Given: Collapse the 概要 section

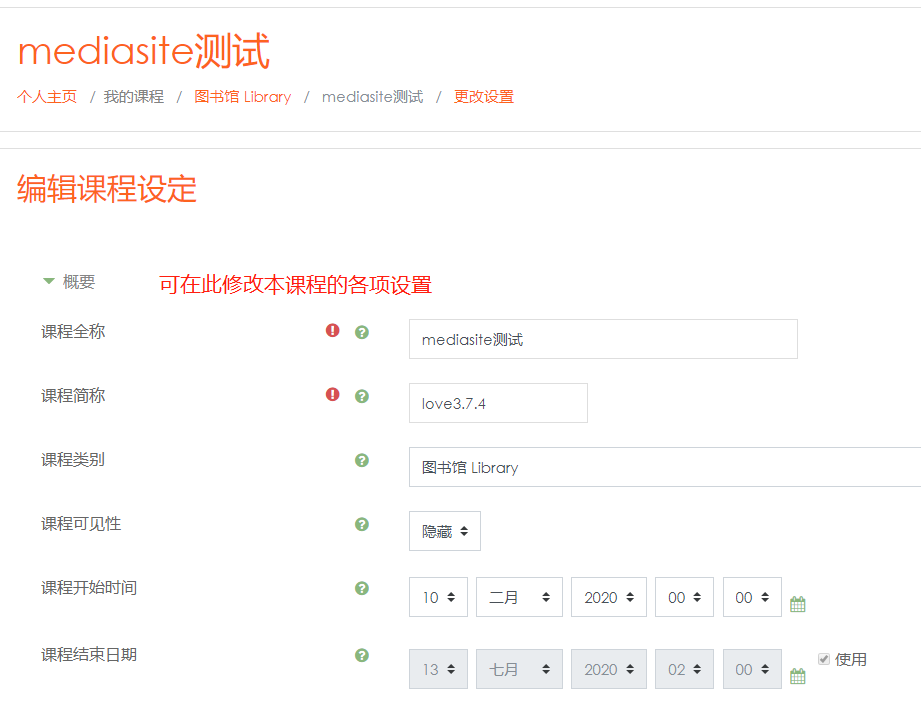Looking at the screenshot, I should coord(49,282).
